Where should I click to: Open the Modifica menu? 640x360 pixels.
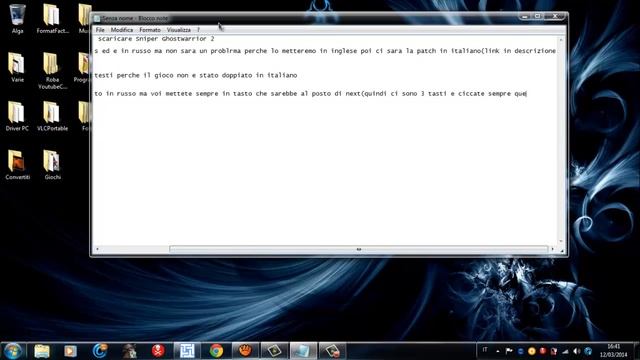tap(122, 30)
